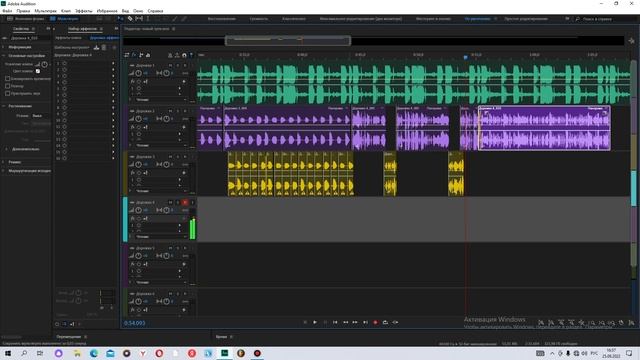Screen dimensions: 640x360
Task: Toggle Skip Selection in transport
Action: 396,322
